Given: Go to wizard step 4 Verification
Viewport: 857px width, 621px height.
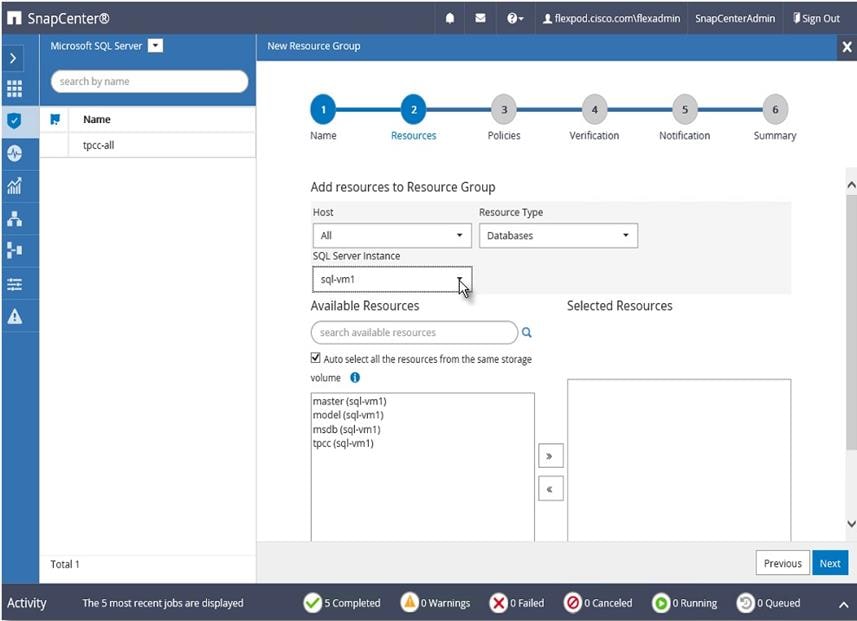Looking at the screenshot, I should (594, 110).
